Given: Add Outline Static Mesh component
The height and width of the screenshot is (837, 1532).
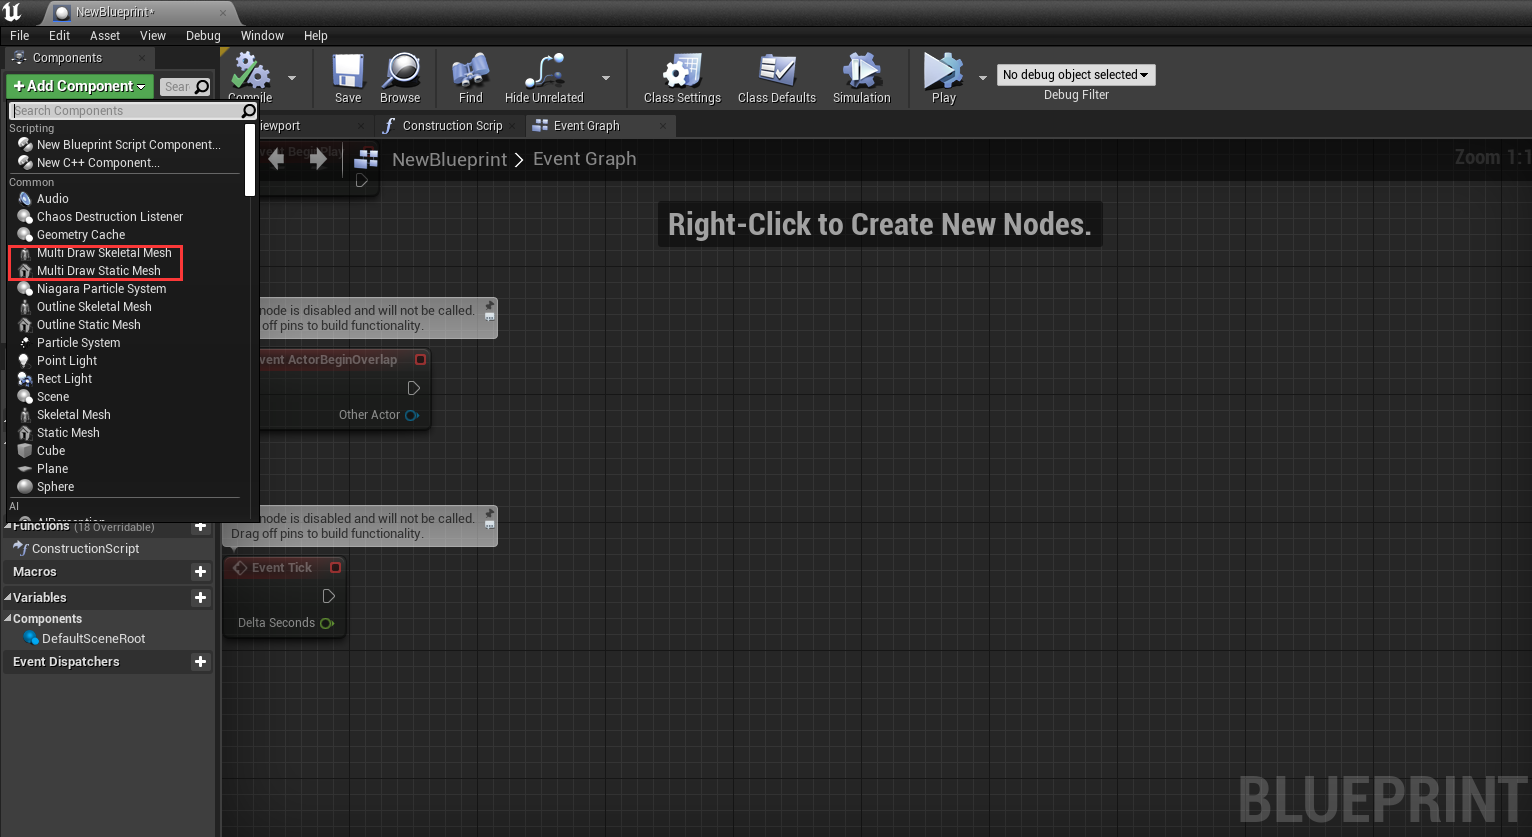Looking at the screenshot, I should 88,325.
